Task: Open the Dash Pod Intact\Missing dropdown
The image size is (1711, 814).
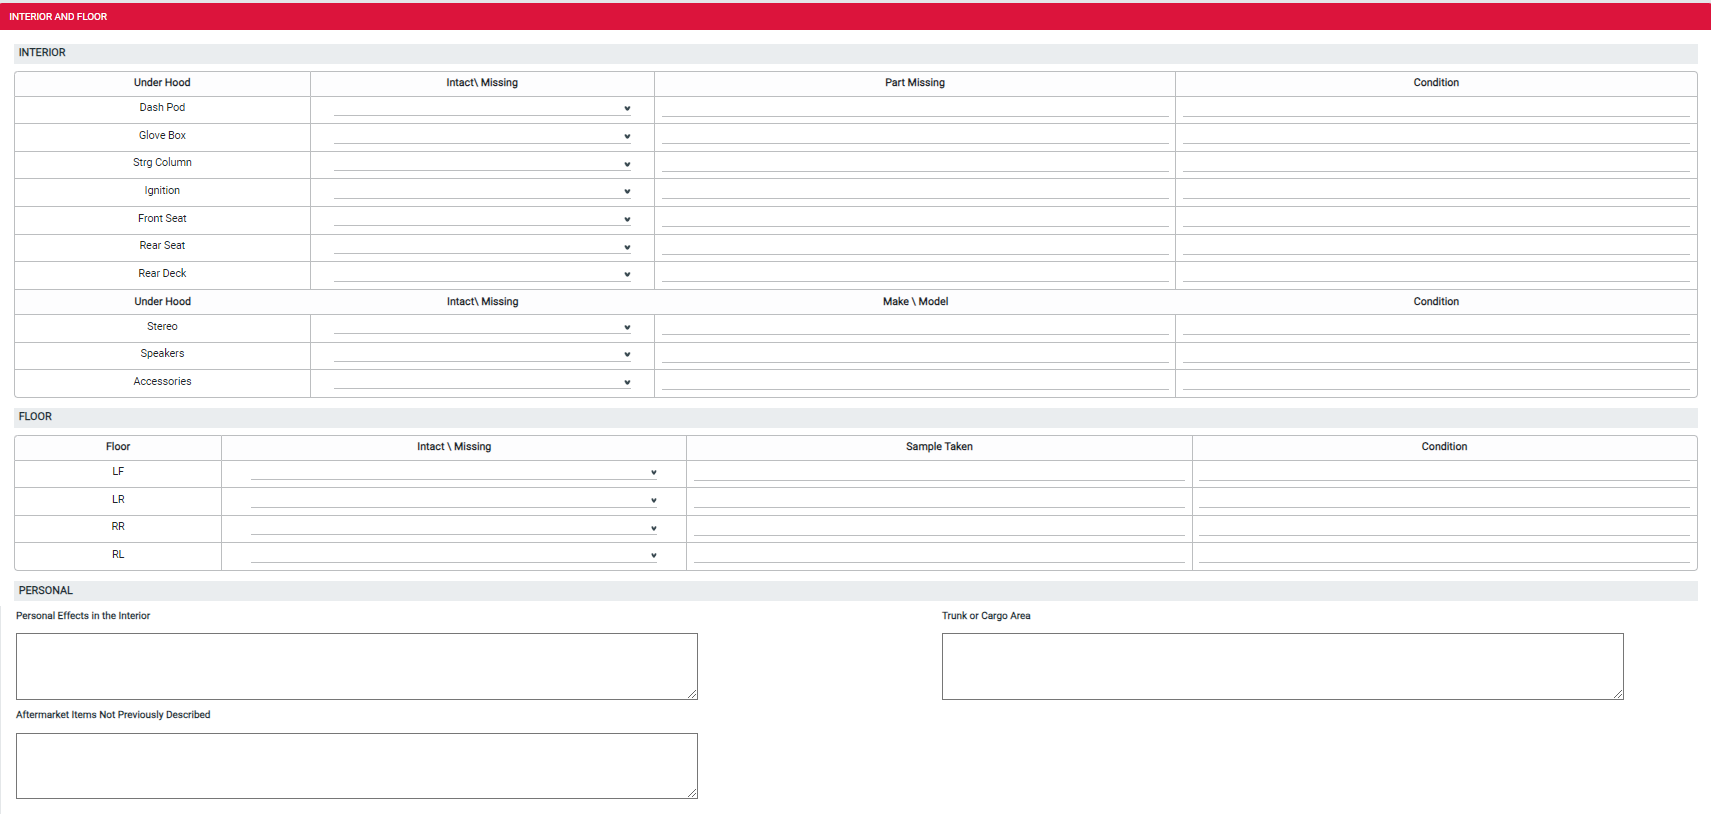Action: 483,108
